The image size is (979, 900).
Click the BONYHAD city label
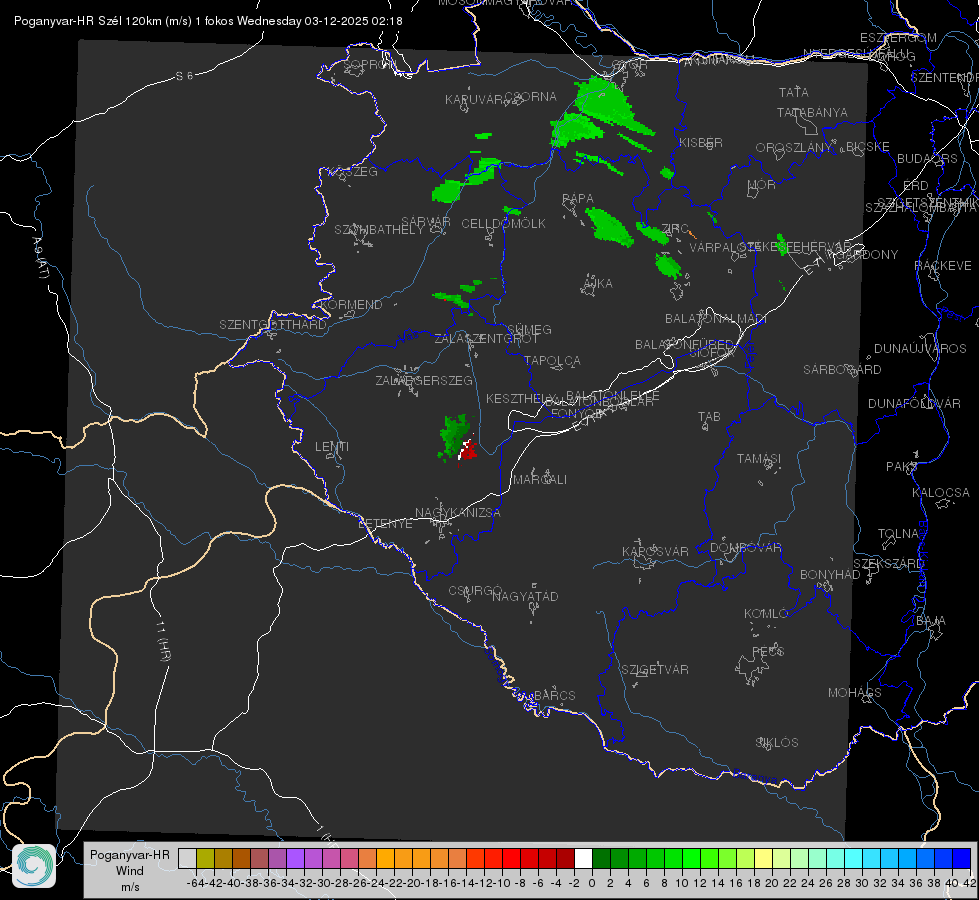tap(830, 575)
